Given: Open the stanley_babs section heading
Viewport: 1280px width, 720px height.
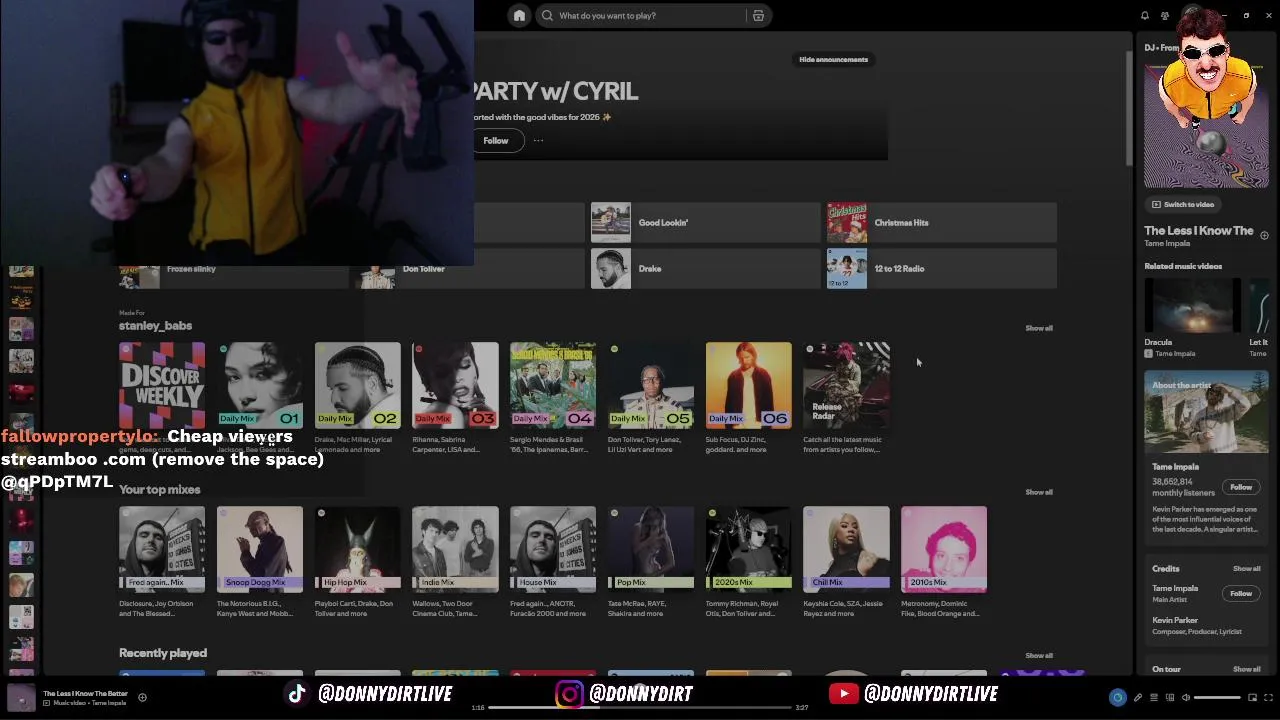Looking at the screenshot, I should point(155,325).
